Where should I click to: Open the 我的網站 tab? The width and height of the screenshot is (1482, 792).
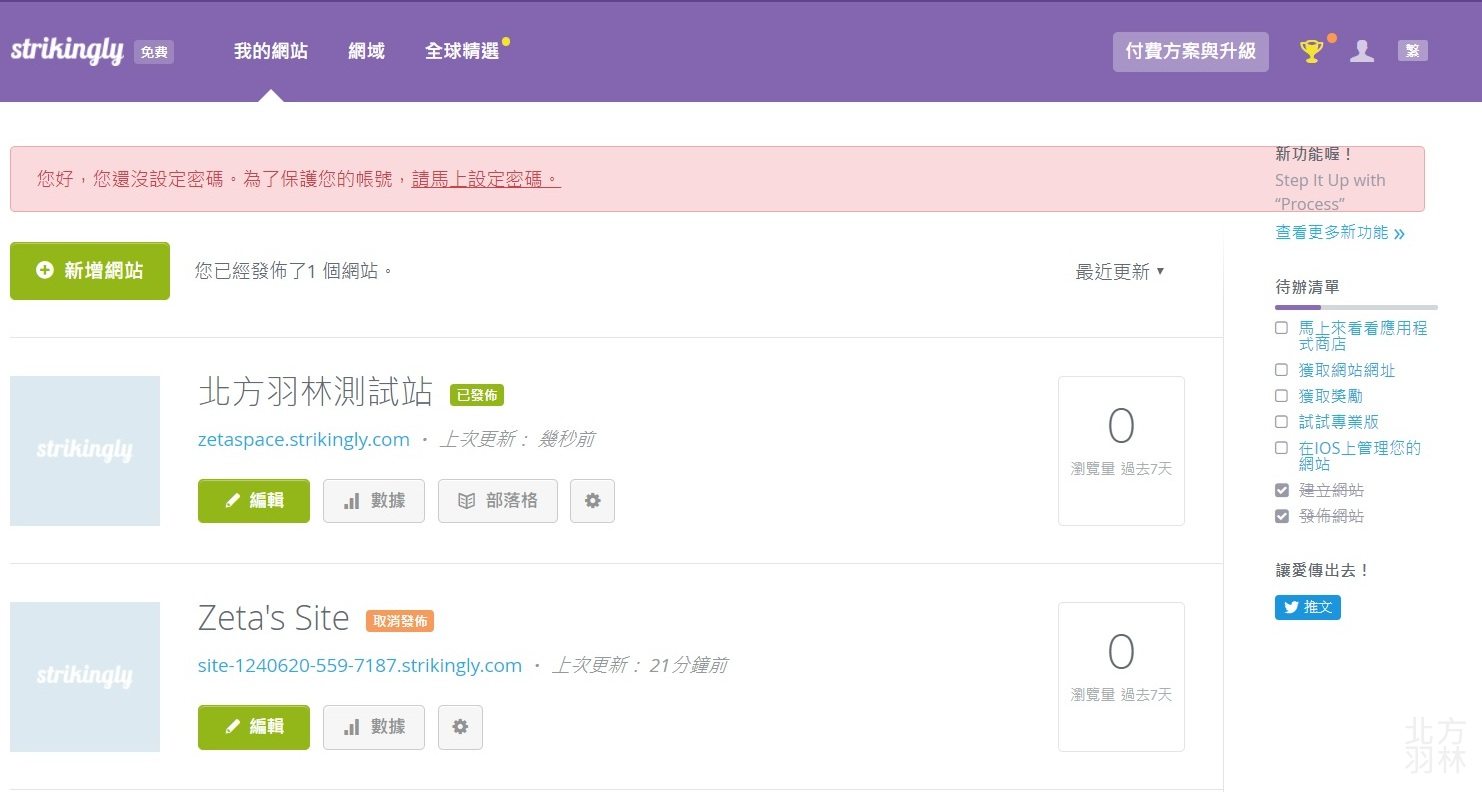(271, 51)
